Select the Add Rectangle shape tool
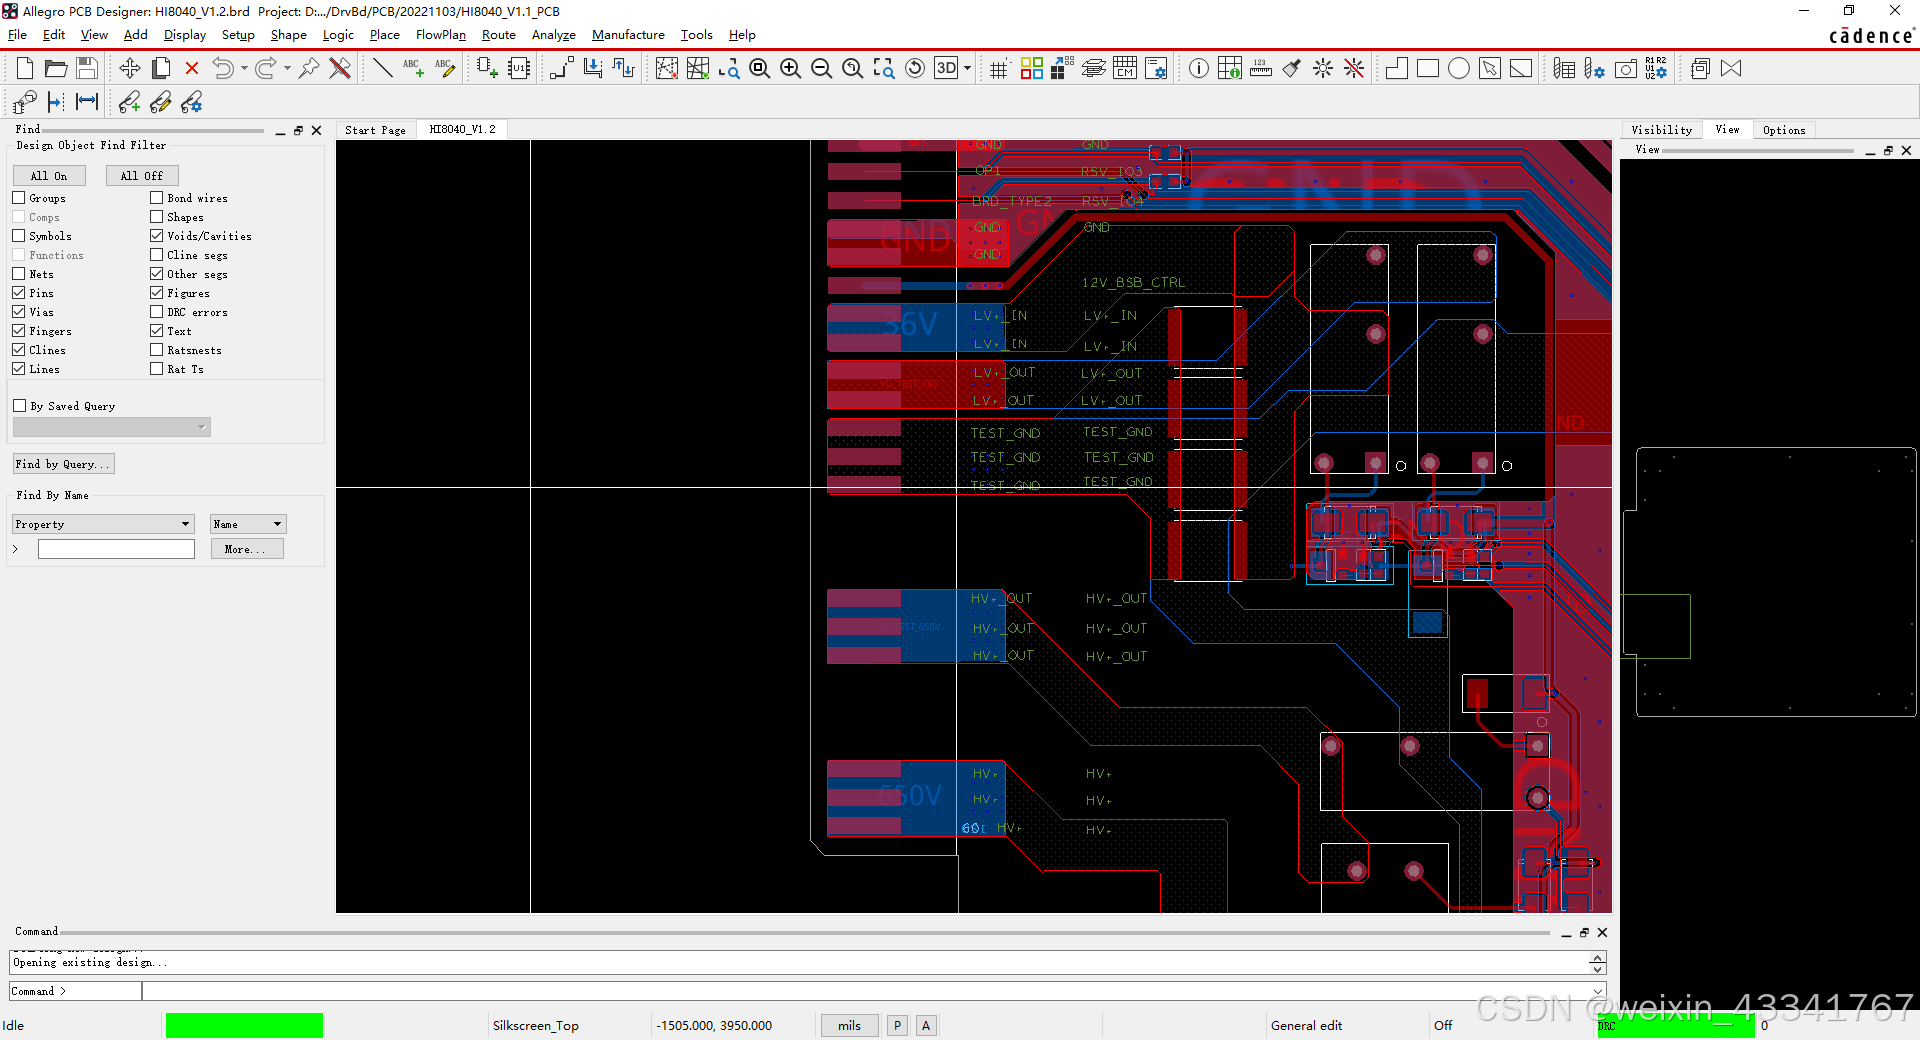The image size is (1920, 1040). pos(1428,68)
